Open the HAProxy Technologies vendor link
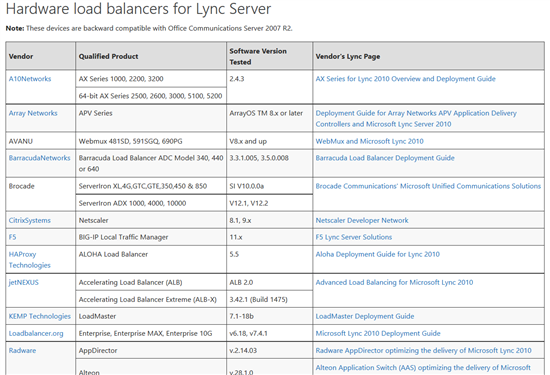The width and height of the screenshot is (550, 375). tap(30, 260)
